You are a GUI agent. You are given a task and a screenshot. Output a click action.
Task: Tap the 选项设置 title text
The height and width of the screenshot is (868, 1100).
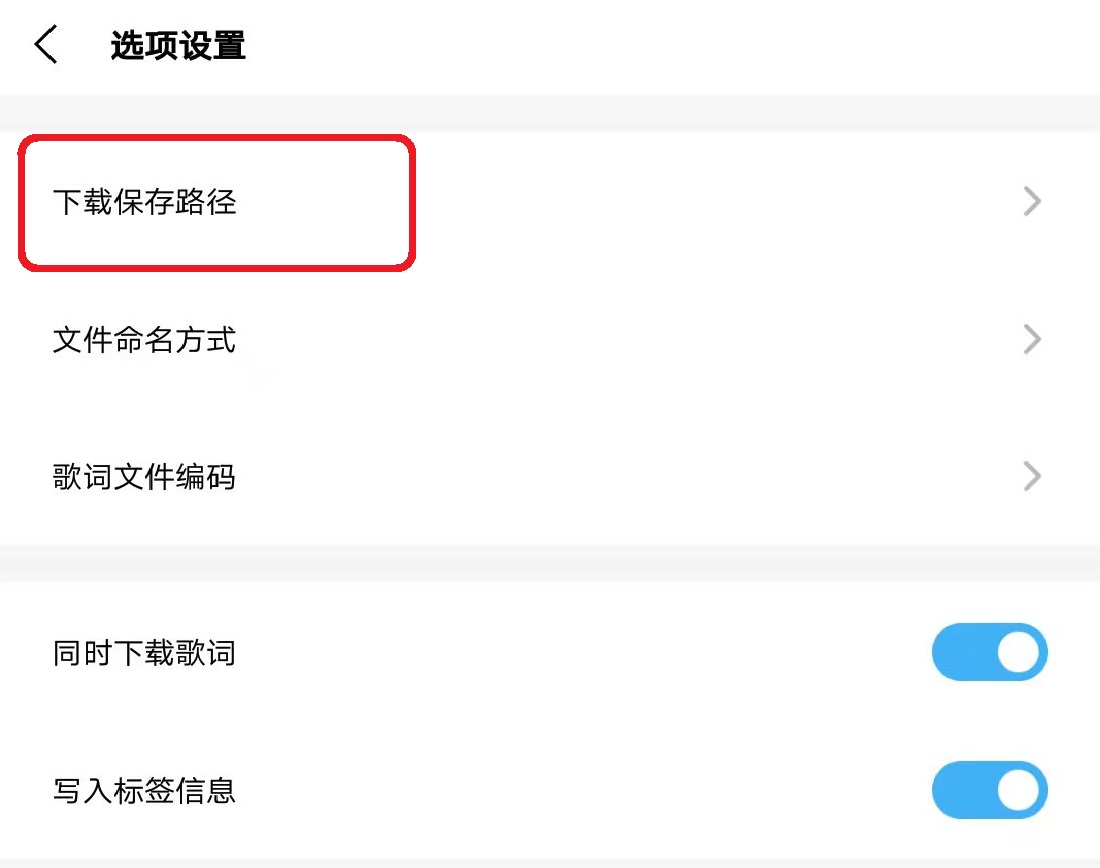tap(178, 45)
